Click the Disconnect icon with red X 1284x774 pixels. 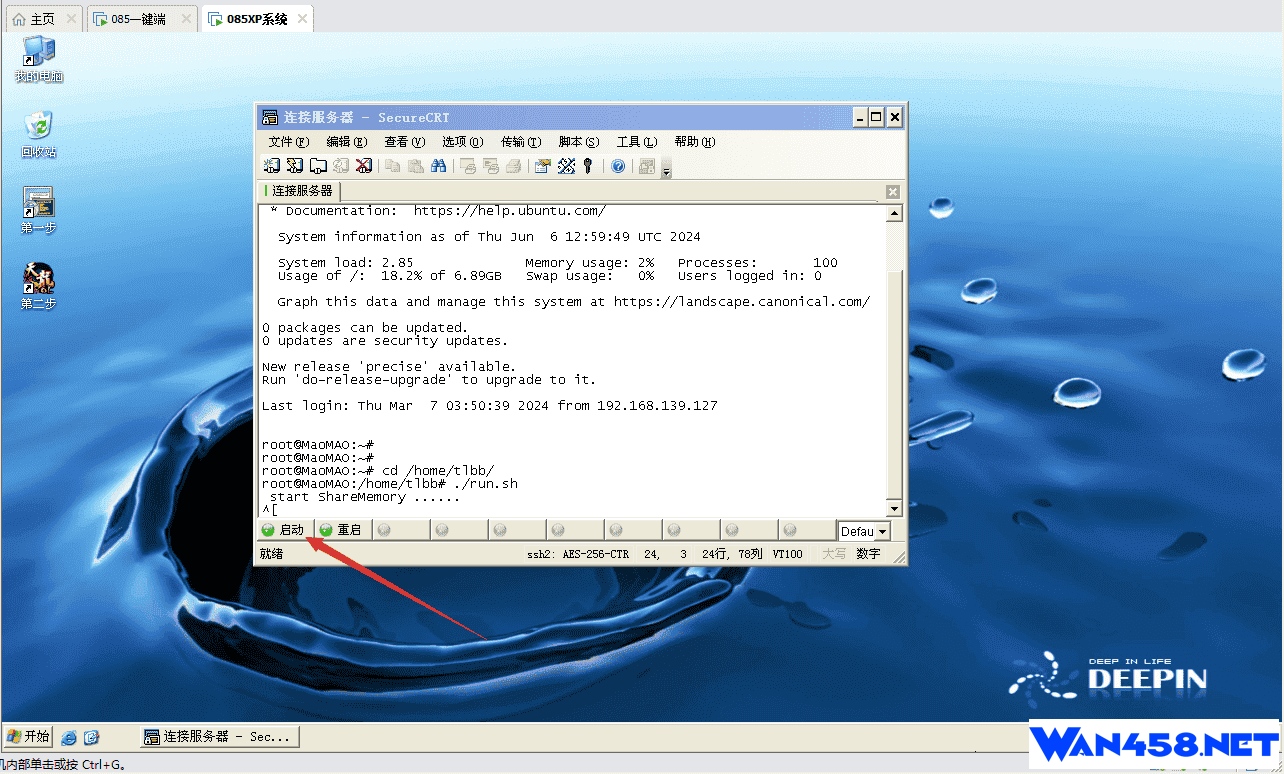point(364,166)
